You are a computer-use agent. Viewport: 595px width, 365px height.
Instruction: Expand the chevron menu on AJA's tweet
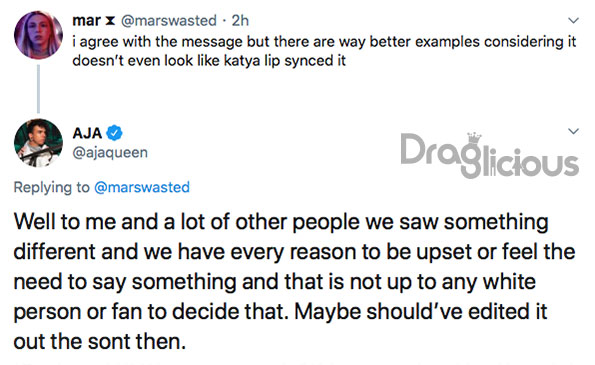(573, 131)
